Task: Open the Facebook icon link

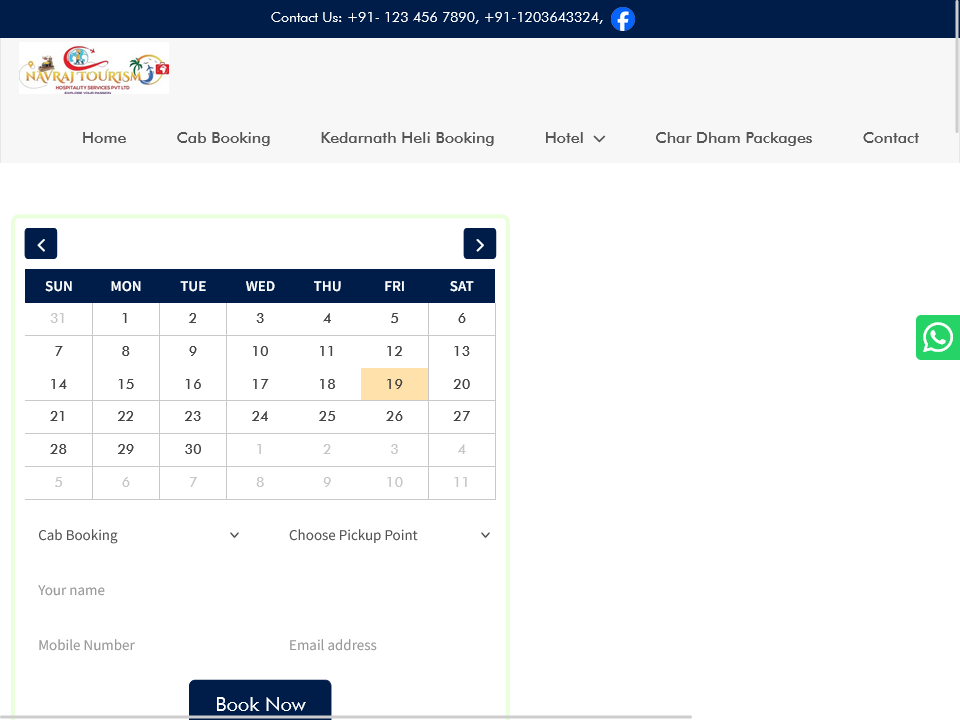Action: (622, 19)
